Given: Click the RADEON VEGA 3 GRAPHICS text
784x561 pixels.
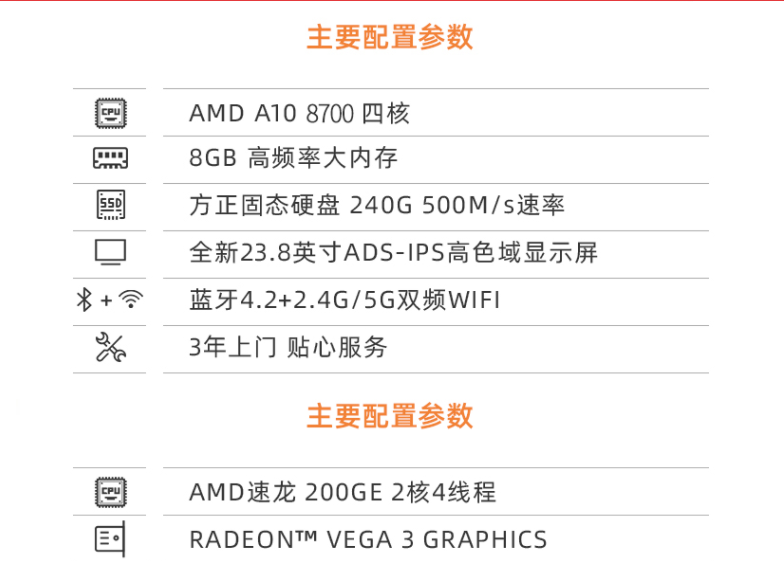Looking at the screenshot, I should pos(368,540).
